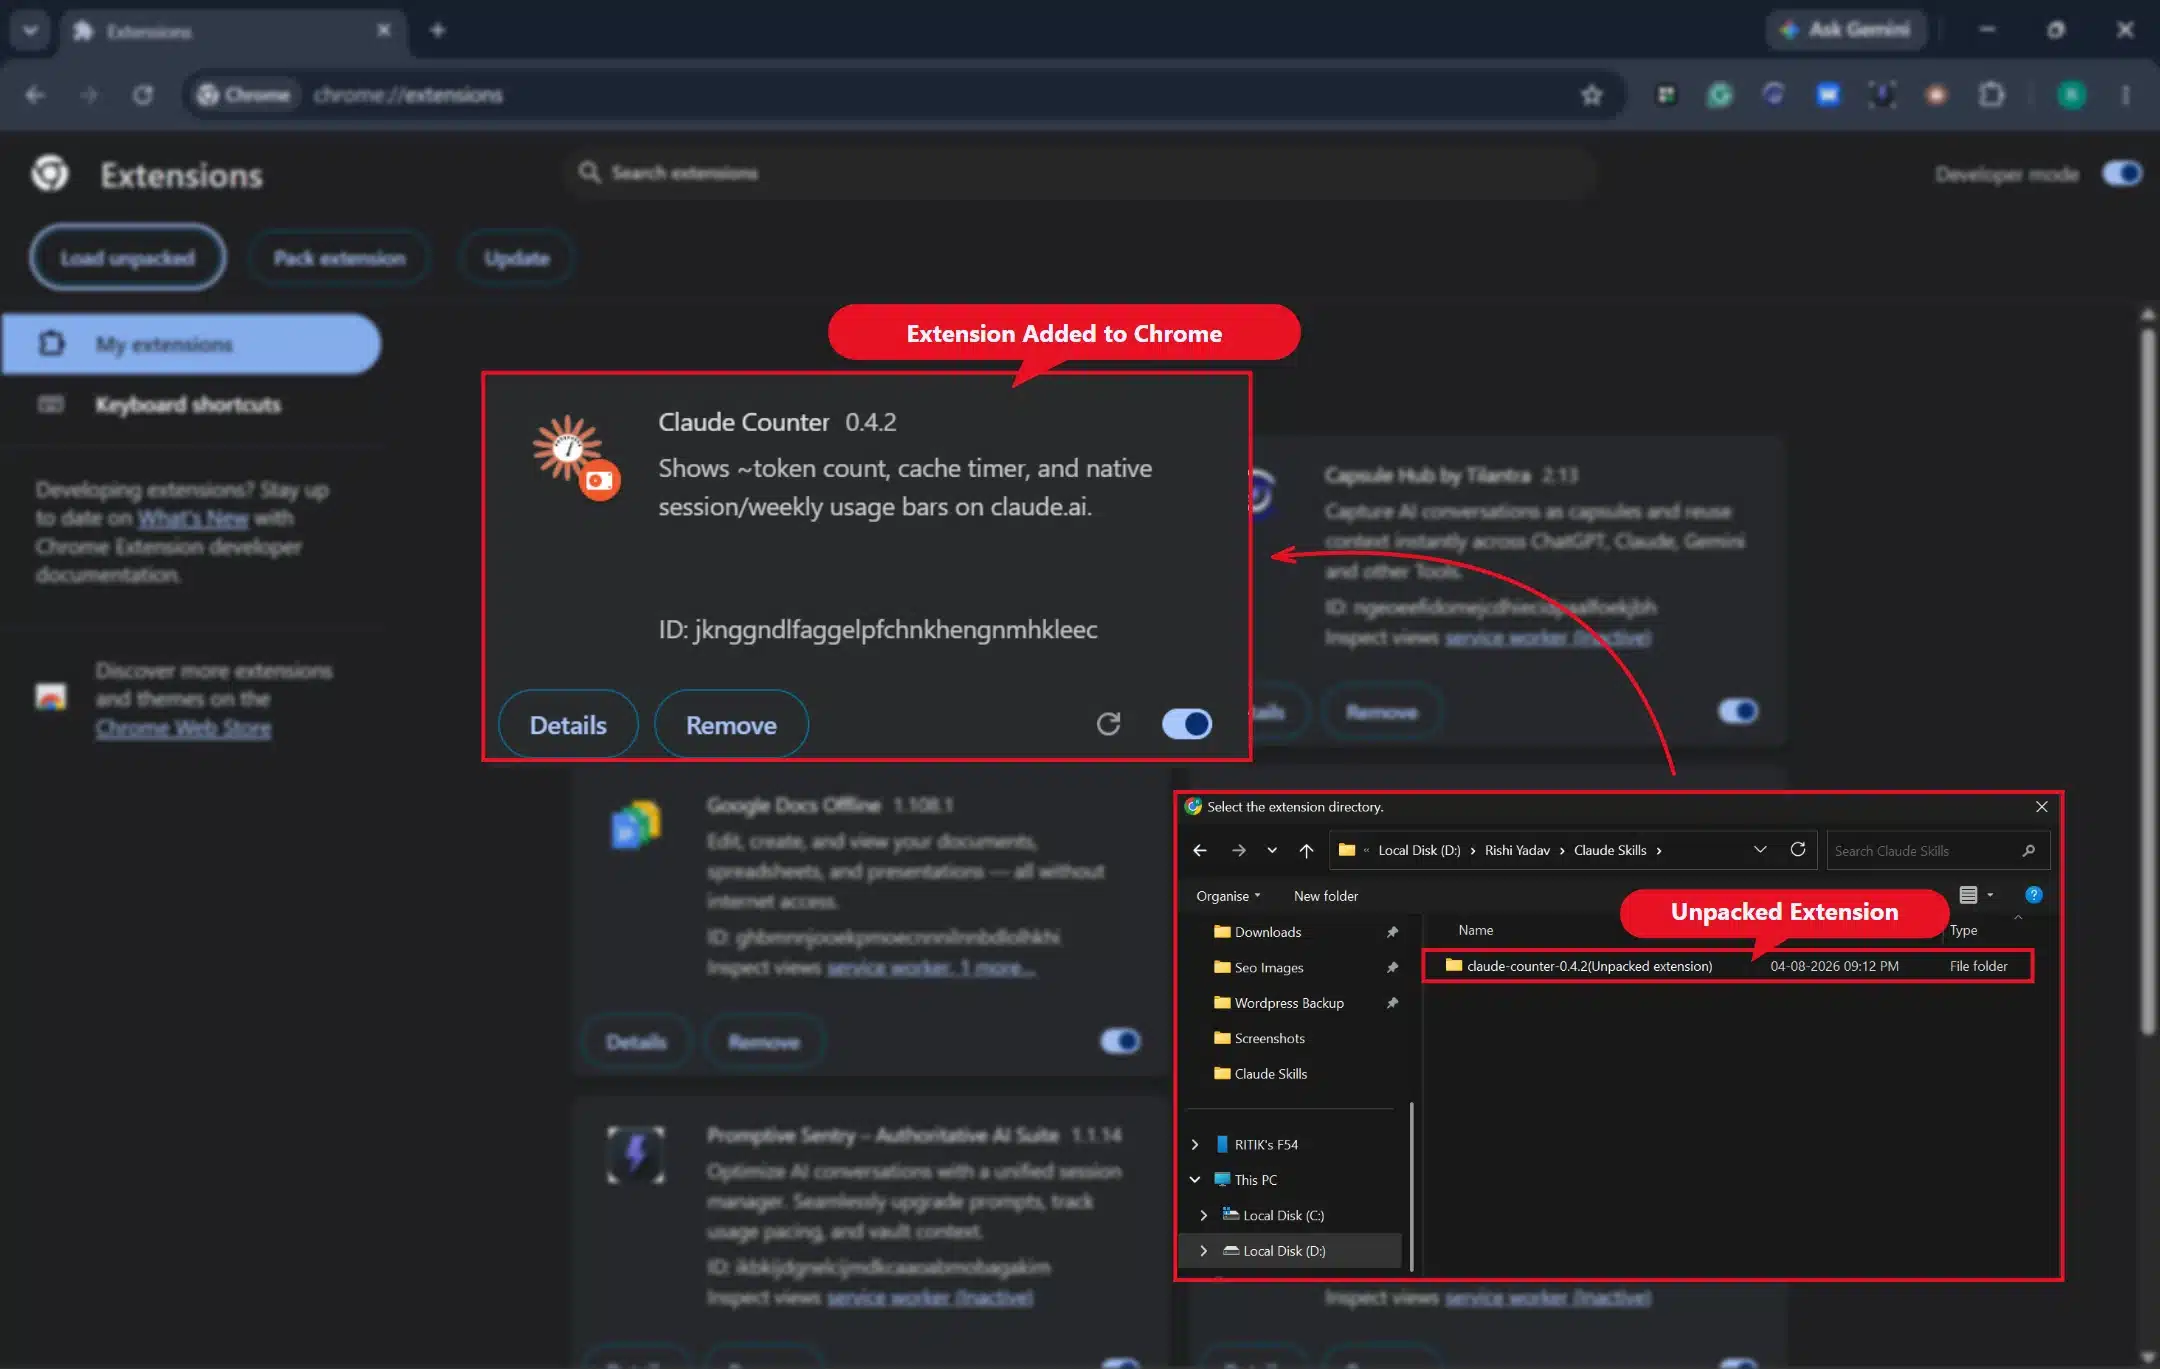Click the Search Claude Skills field
This screenshot has width=2160, height=1369.
[1937, 851]
